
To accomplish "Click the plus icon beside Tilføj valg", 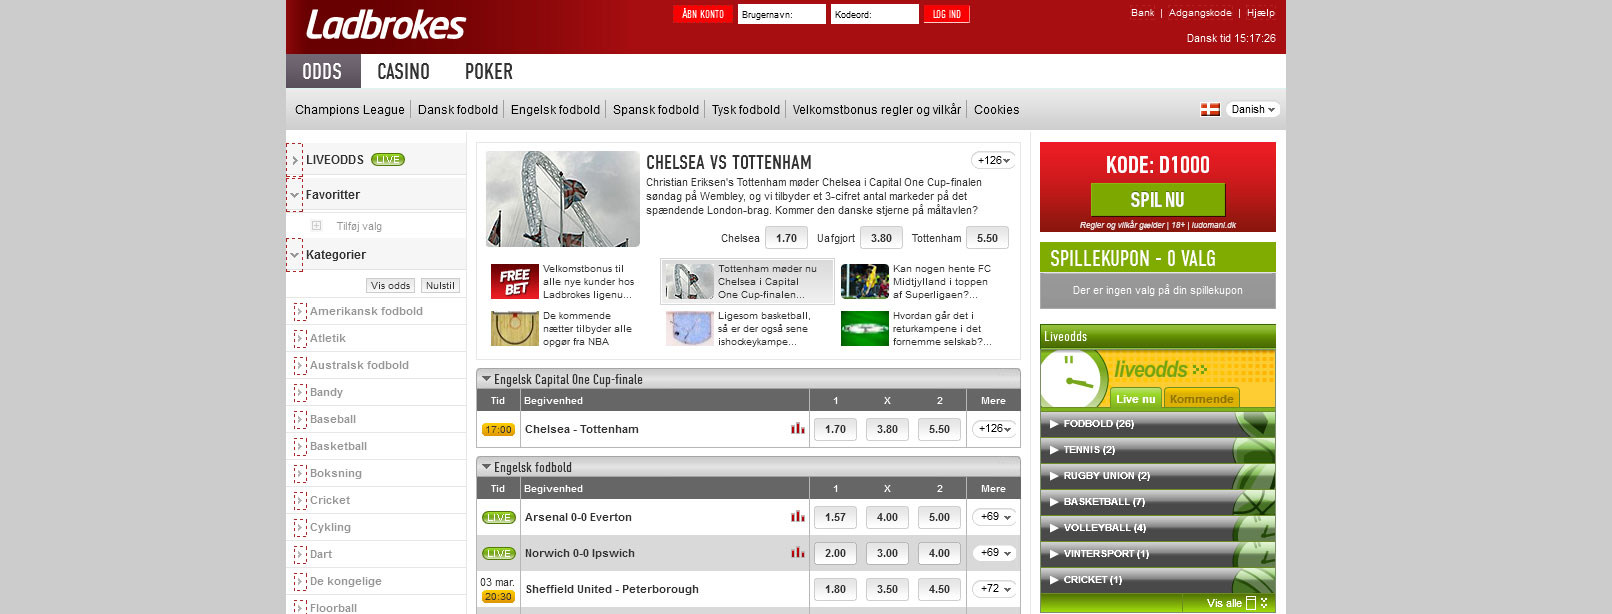I will [x=316, y=226].
